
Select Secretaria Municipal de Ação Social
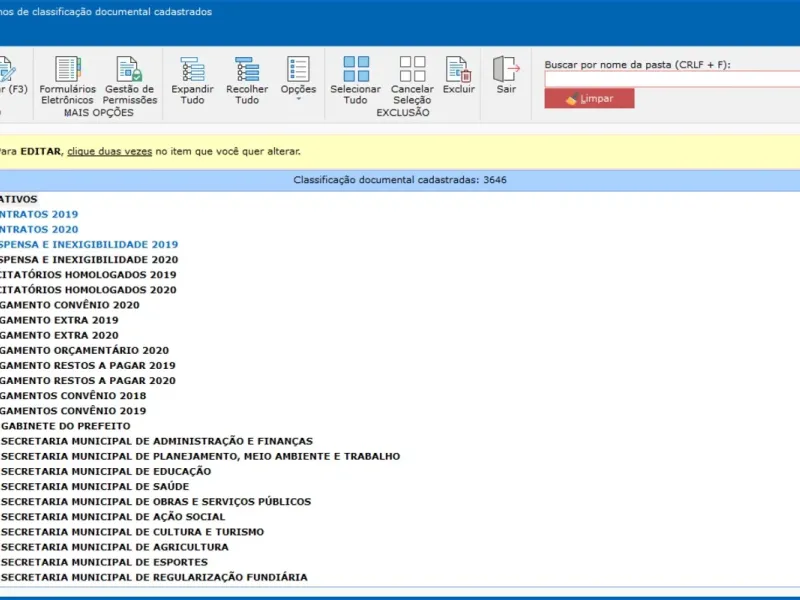(x=113, y=517)
